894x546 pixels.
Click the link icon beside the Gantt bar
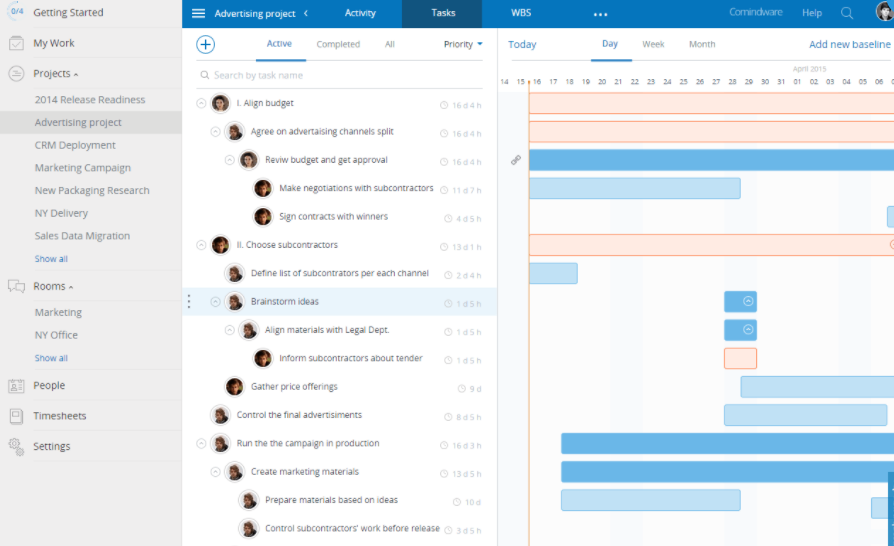(516, 160)
